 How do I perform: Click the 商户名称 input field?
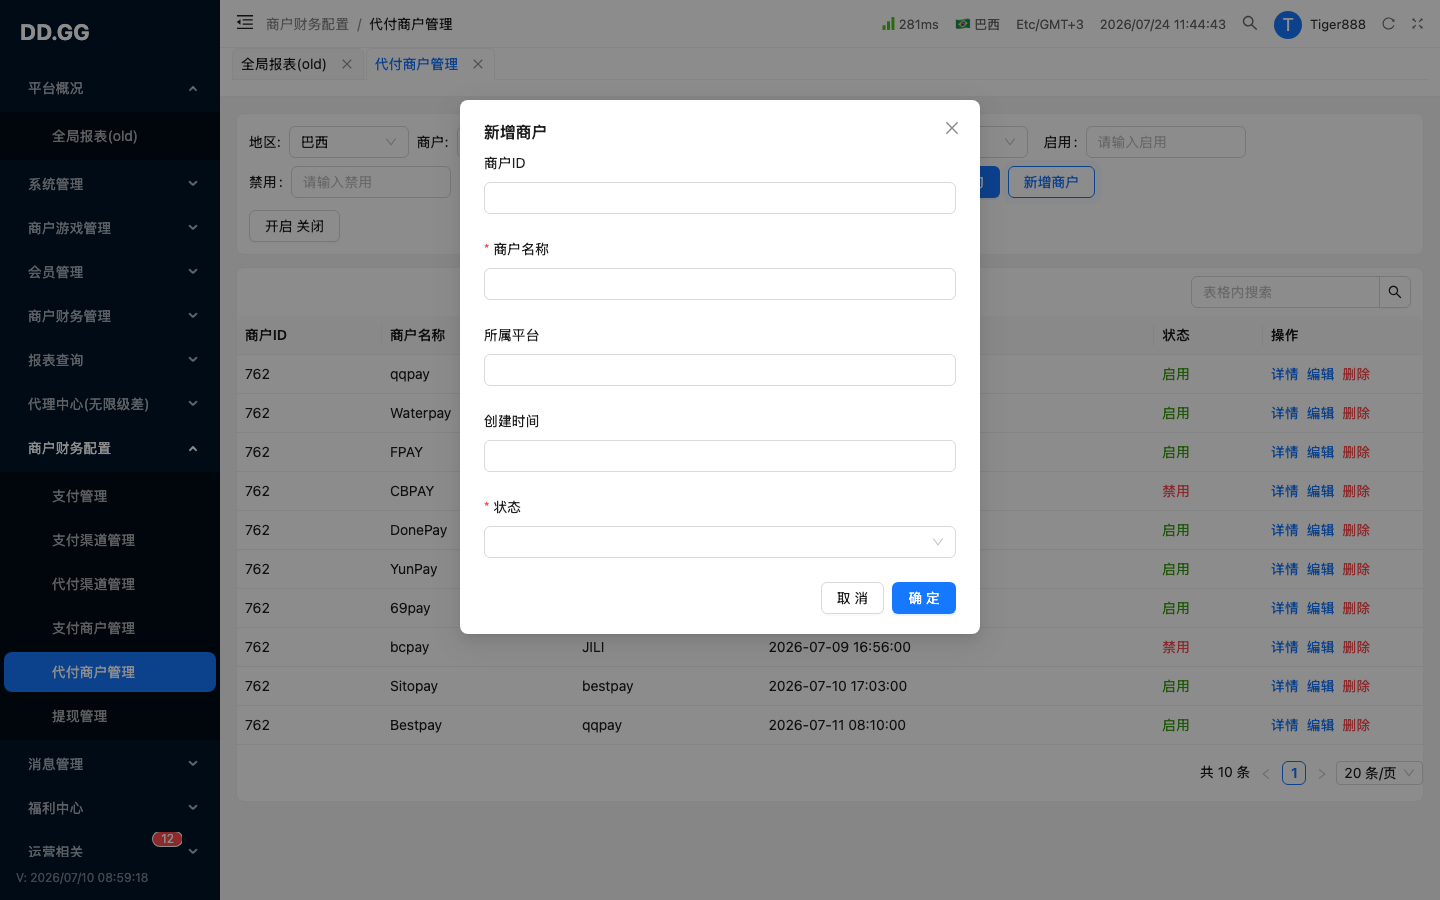pyautogui.click(x=720, y=284)
